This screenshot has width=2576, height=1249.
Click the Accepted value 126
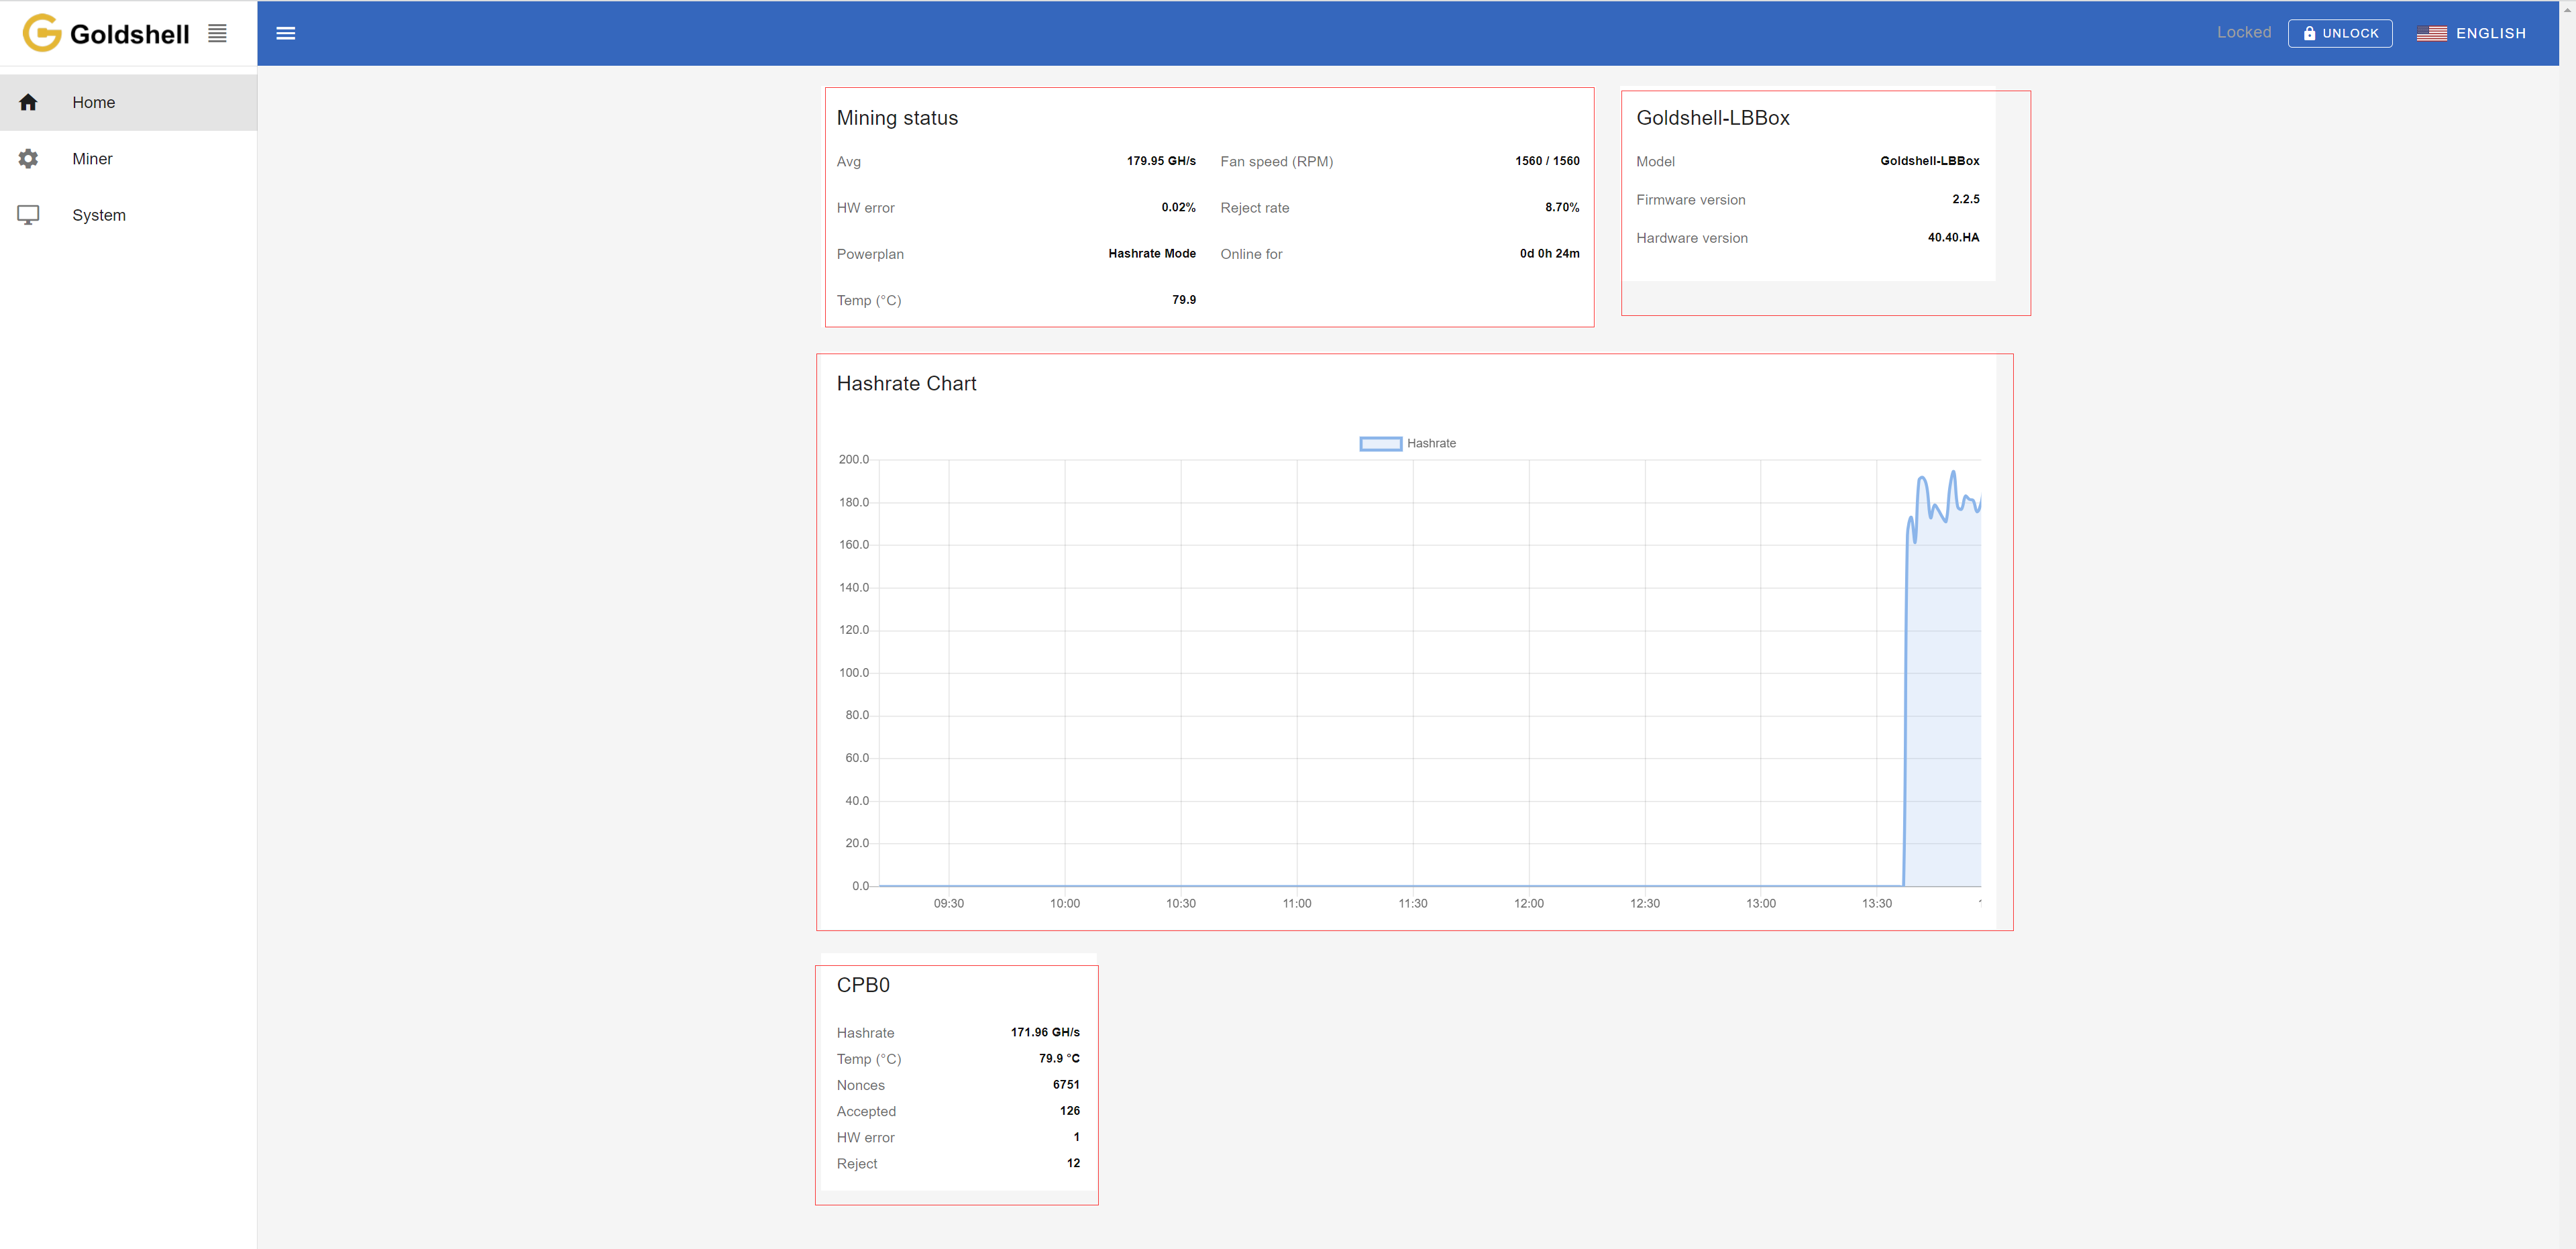1070,1111
